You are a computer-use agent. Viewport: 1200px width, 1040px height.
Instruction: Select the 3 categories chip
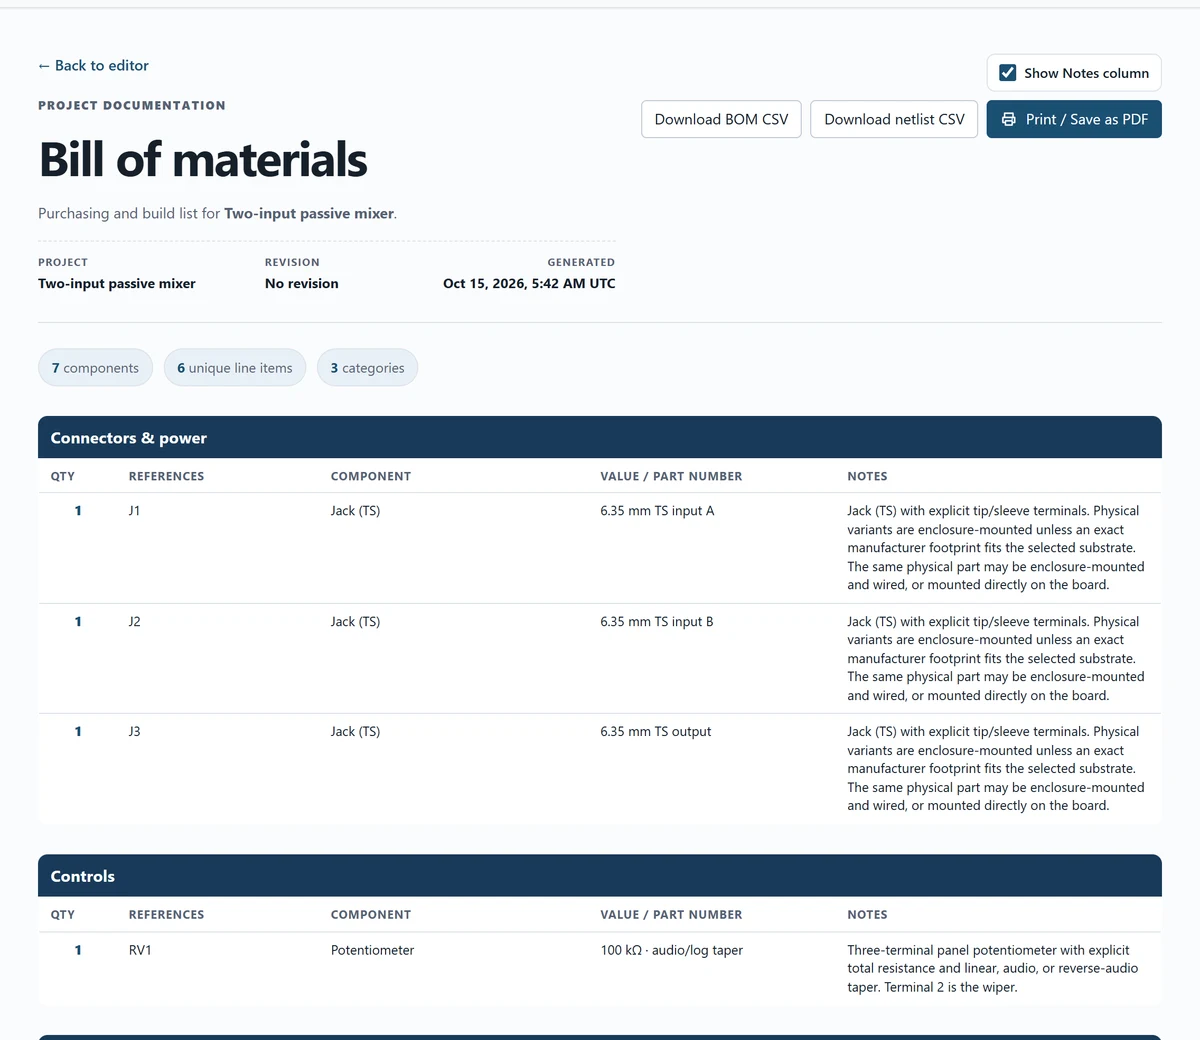[367, 367]
